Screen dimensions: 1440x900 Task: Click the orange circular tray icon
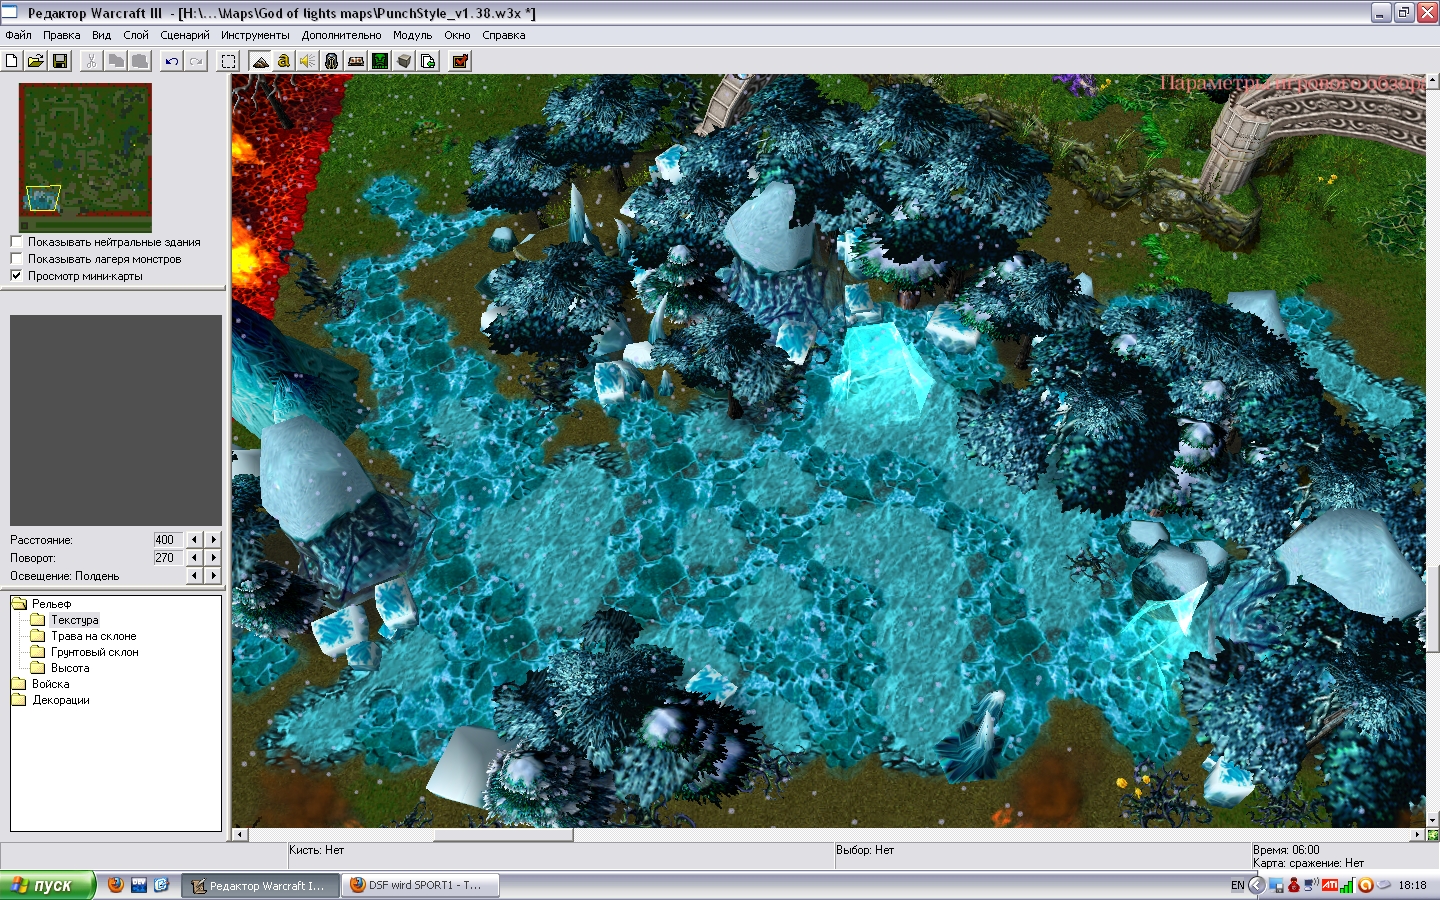click(x=1365, y=885)
